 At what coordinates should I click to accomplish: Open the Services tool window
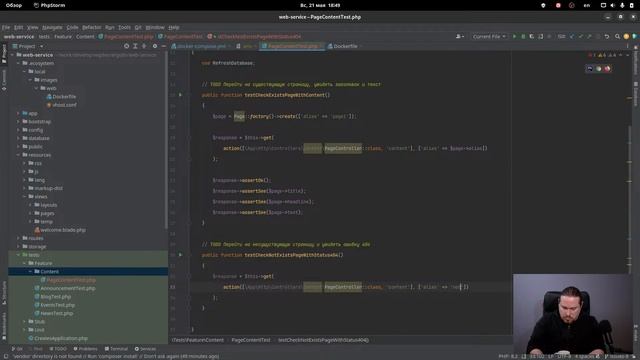click(x=145, y=349)
